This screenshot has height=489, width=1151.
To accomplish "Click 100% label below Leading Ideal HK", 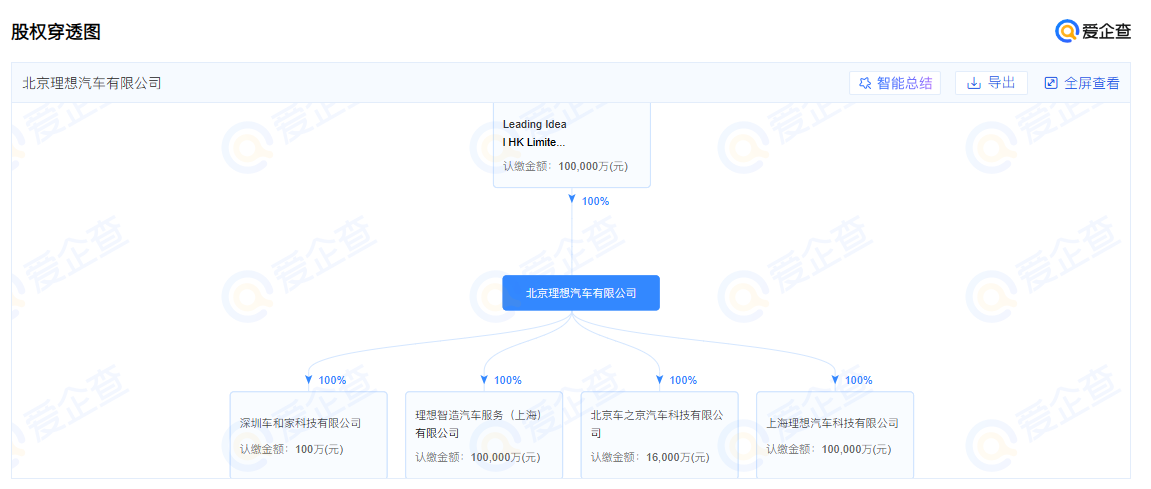I will tap(595, 201).
